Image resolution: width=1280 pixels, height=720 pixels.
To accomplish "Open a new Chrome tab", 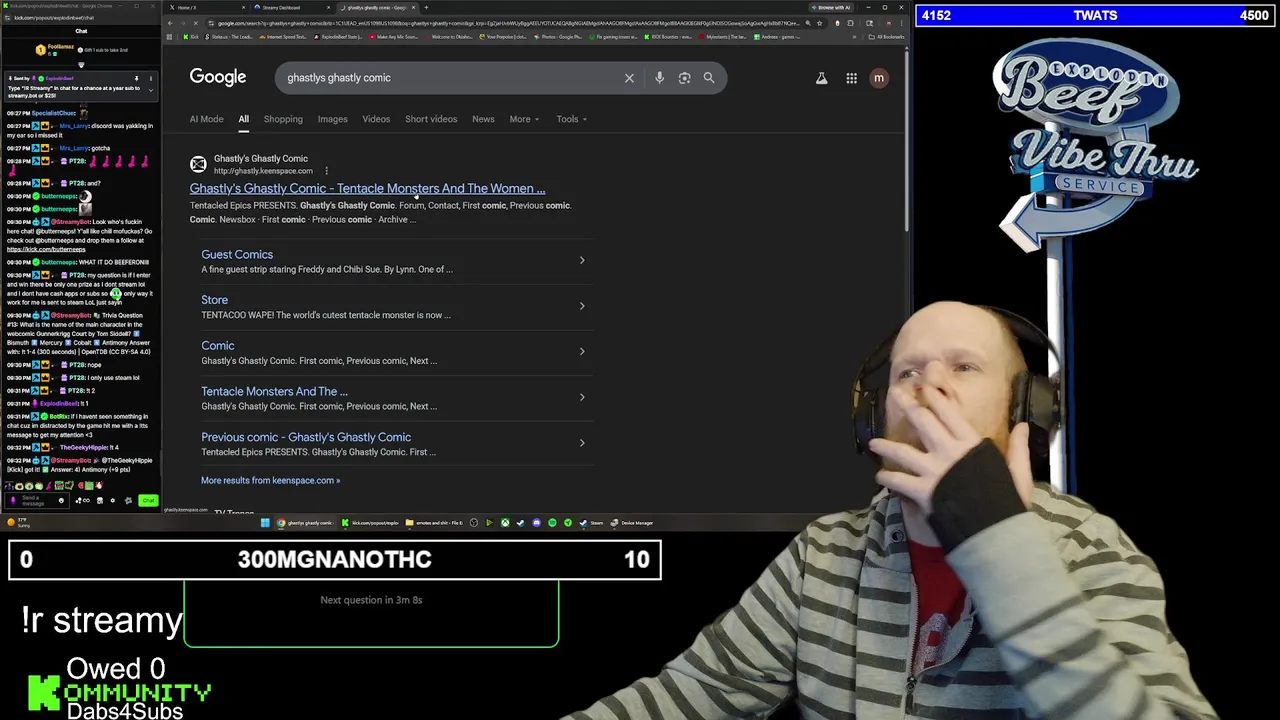I will pyautogui.click(x=426, y=8).
